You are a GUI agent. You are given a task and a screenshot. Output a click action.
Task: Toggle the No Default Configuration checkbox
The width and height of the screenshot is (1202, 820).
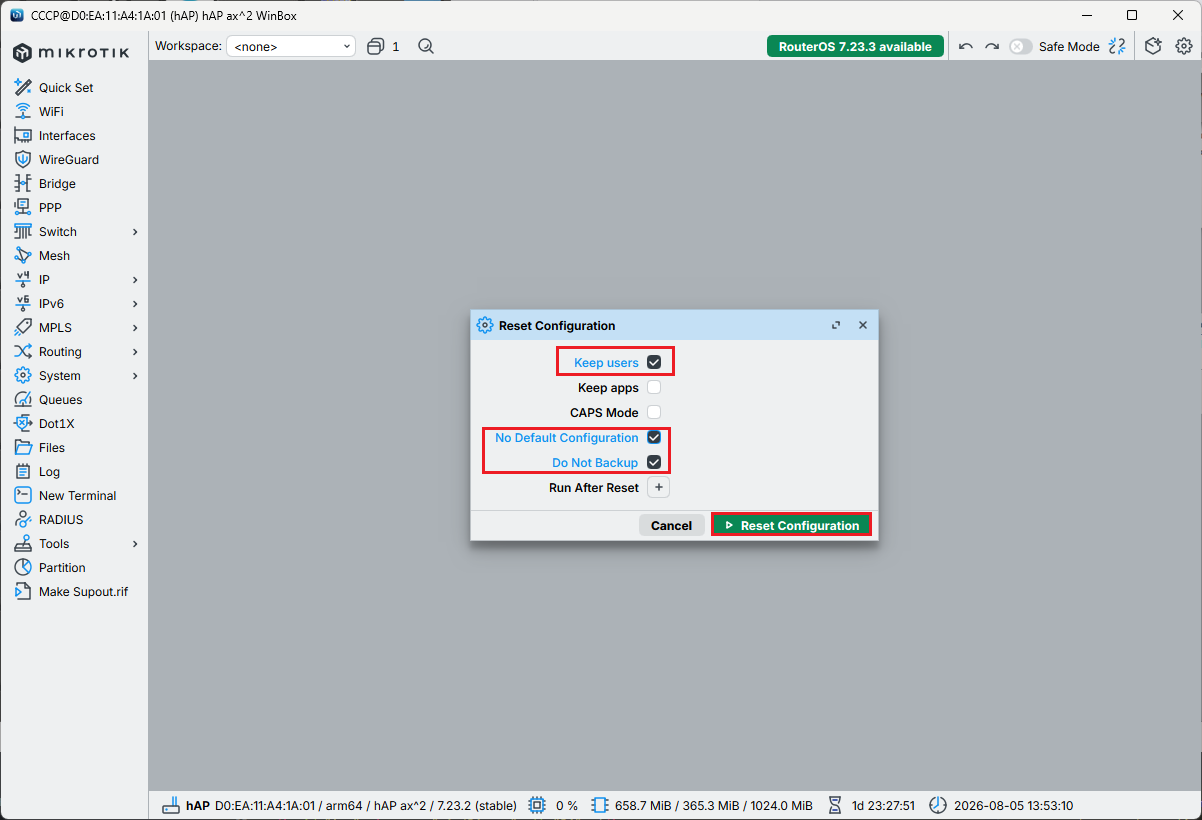click(x=654, y=437)
